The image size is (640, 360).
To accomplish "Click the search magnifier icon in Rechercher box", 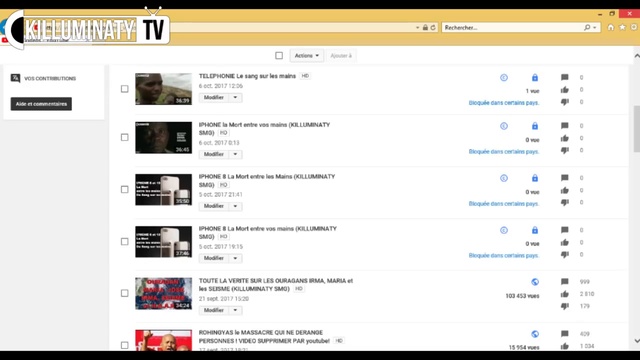I will (587, 27).
